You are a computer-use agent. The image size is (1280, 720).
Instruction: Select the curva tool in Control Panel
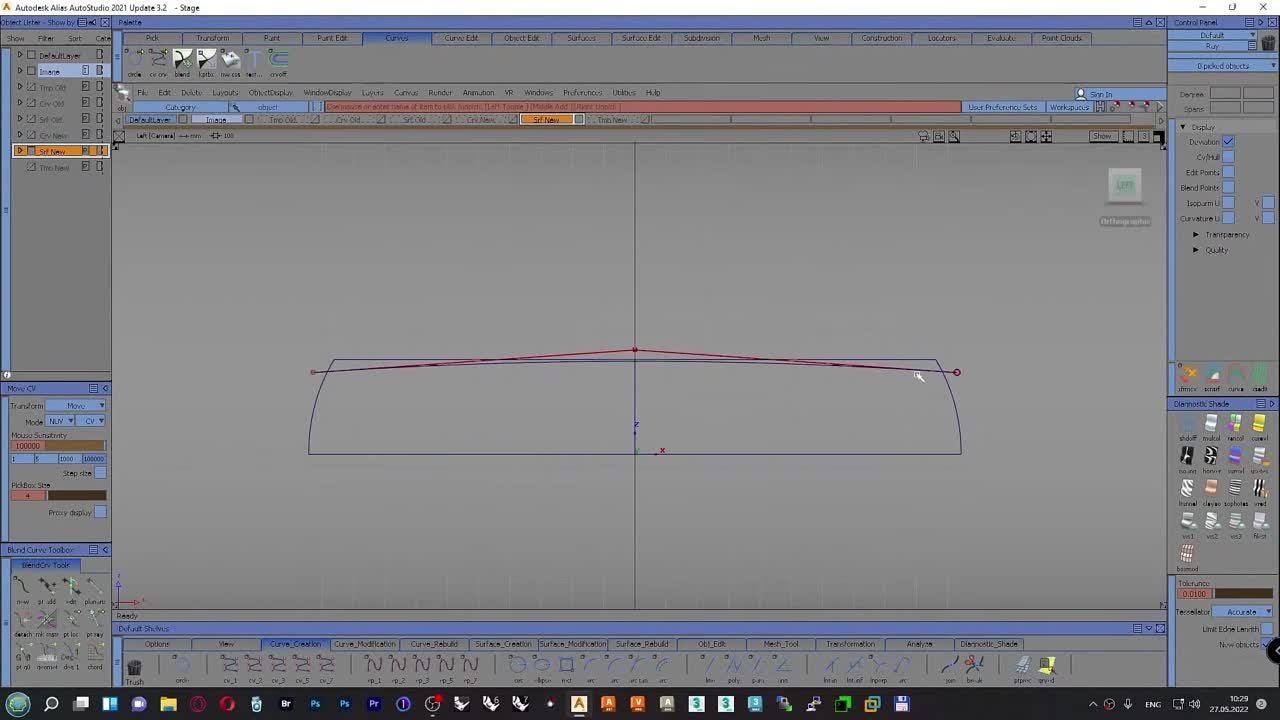1236,376
